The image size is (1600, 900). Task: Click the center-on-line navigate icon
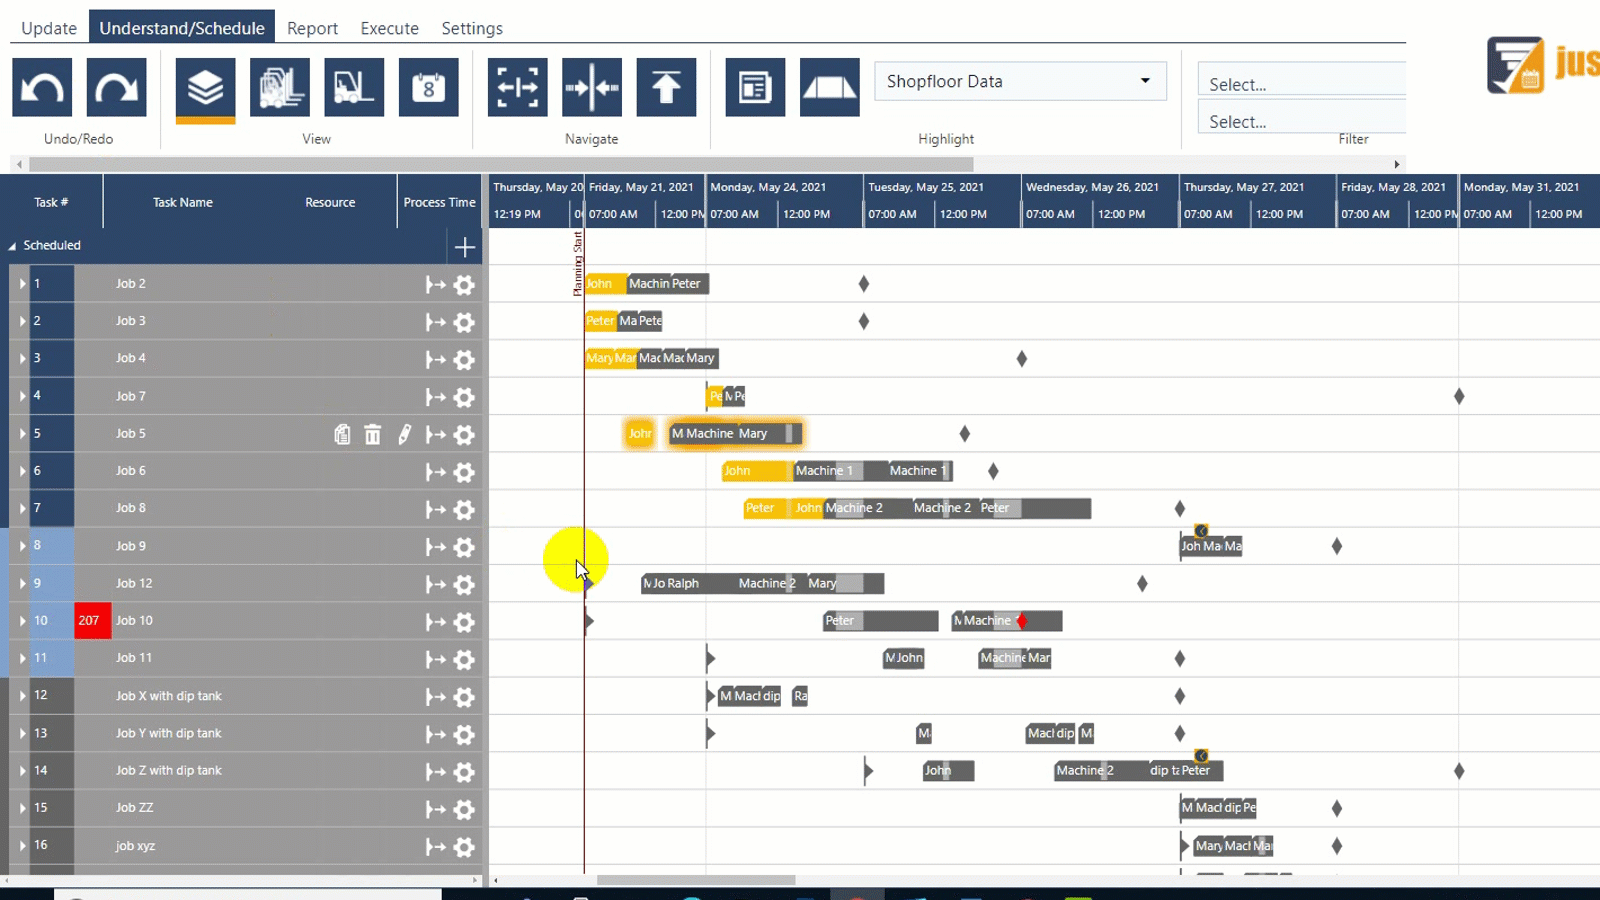(x=592, y=88)
